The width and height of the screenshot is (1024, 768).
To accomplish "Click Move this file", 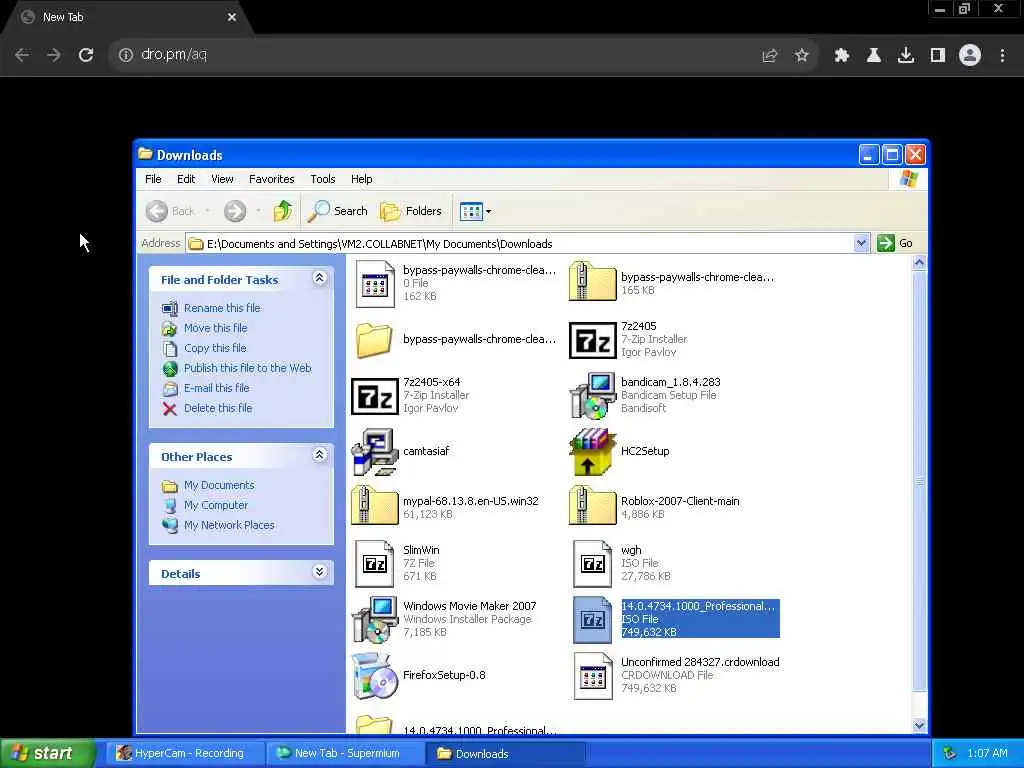I will [216, 328].
